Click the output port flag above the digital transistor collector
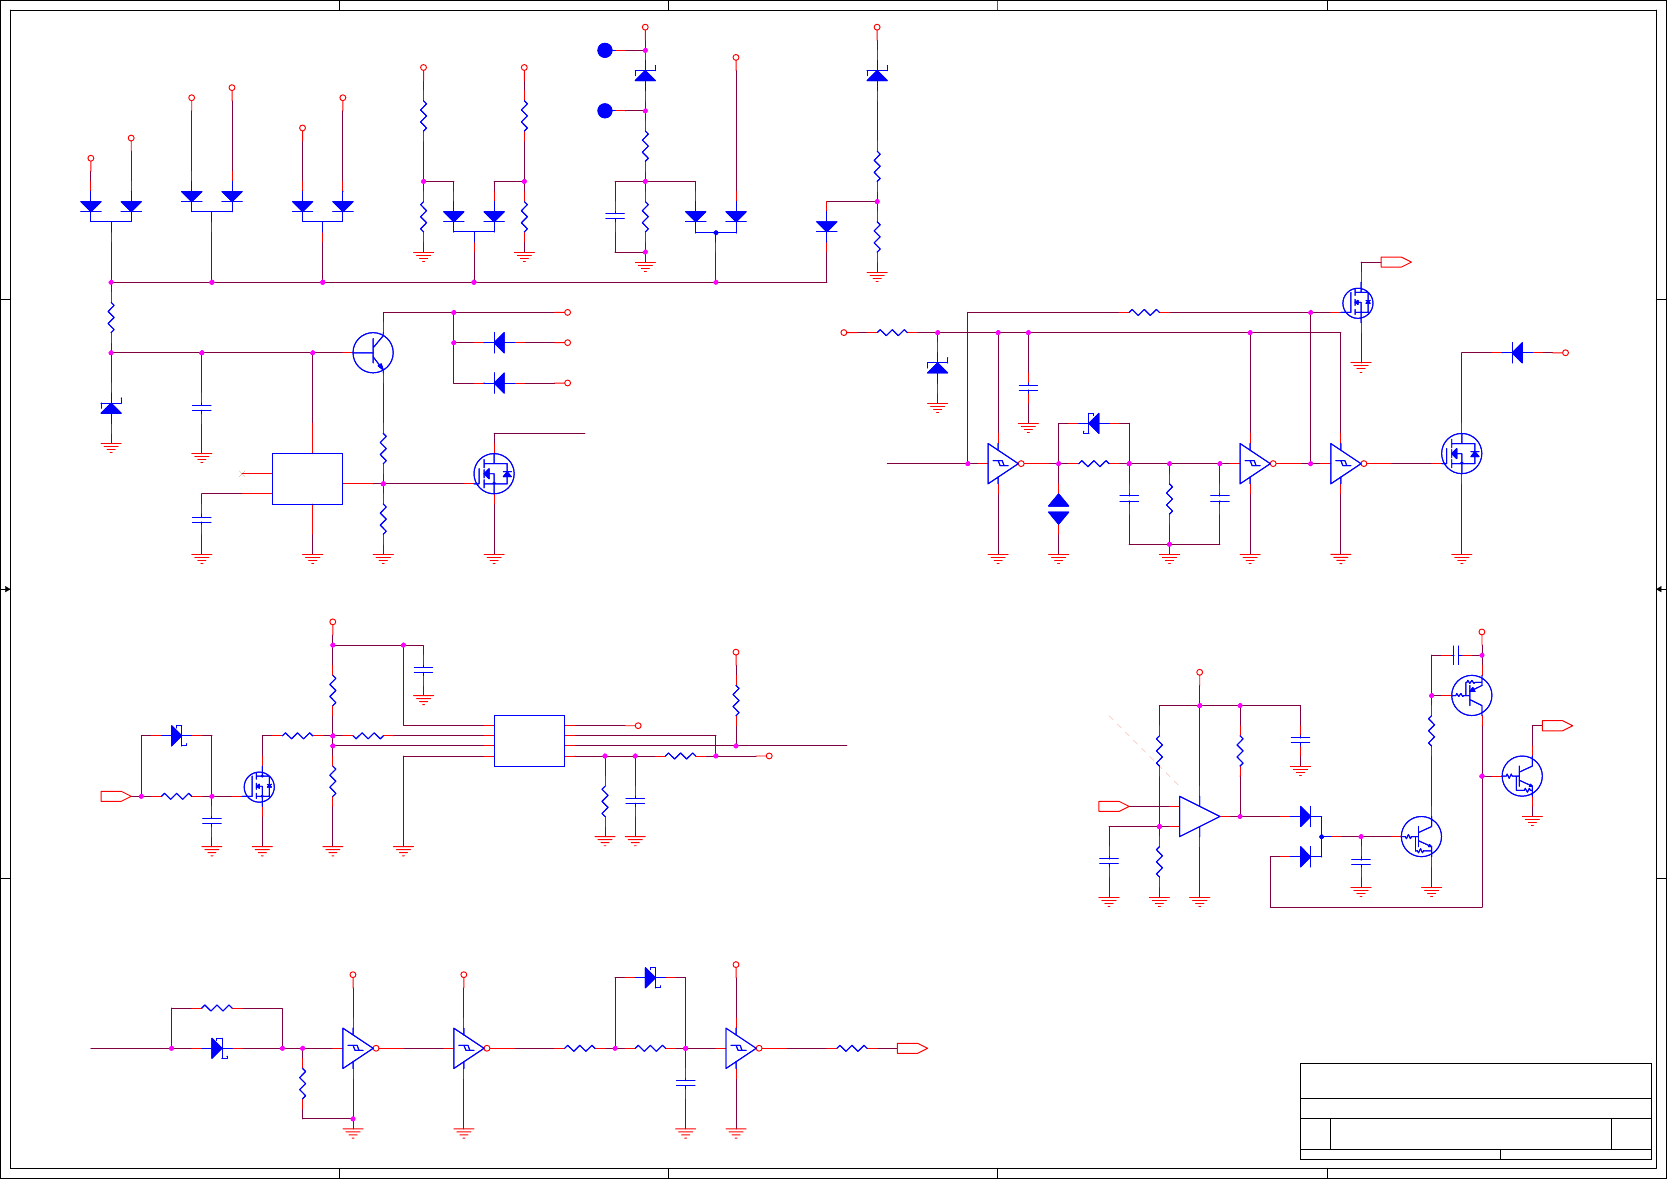 [x=1557, y=726]
